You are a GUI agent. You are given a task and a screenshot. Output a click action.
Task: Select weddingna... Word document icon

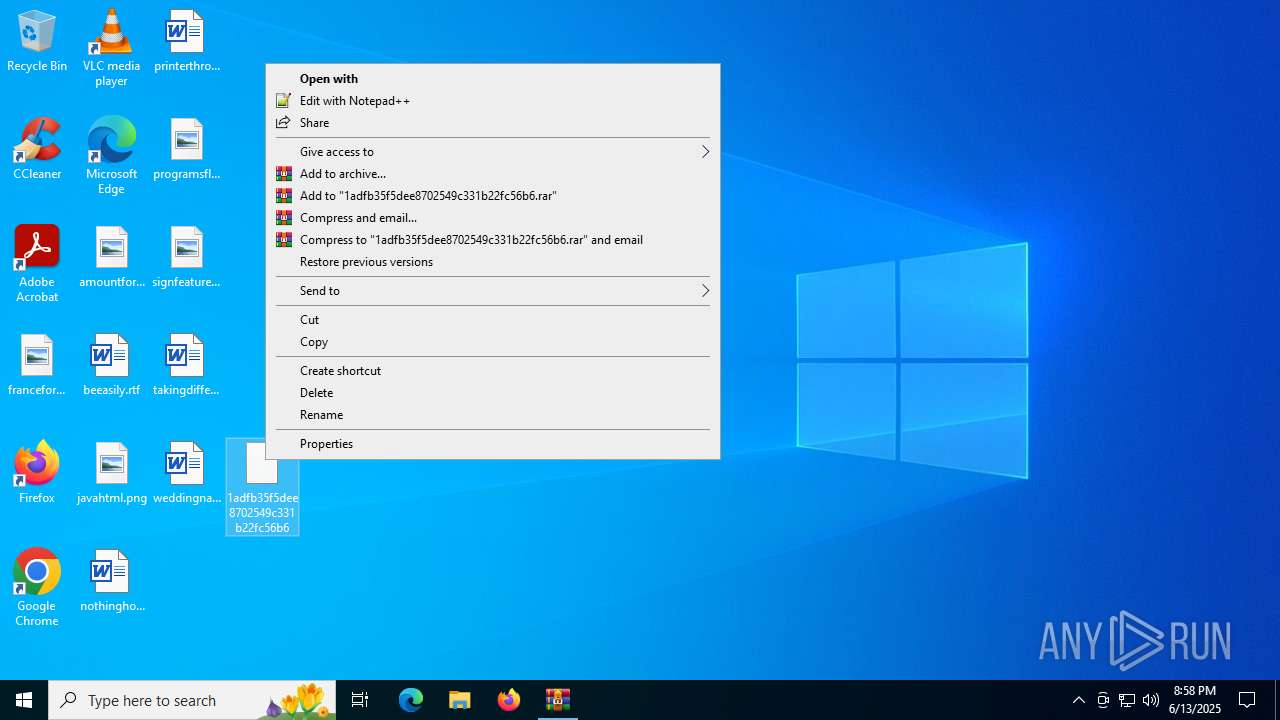point(186,474)
